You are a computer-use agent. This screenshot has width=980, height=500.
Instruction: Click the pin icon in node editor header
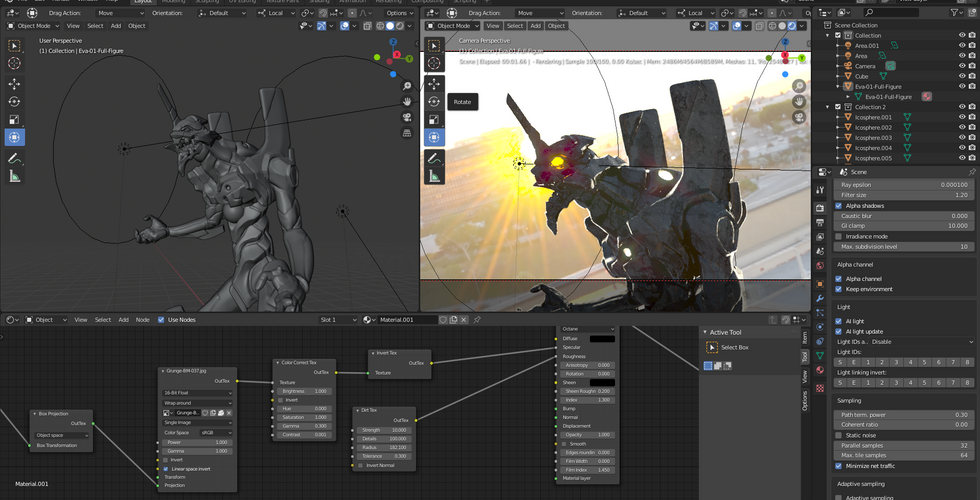477,319
